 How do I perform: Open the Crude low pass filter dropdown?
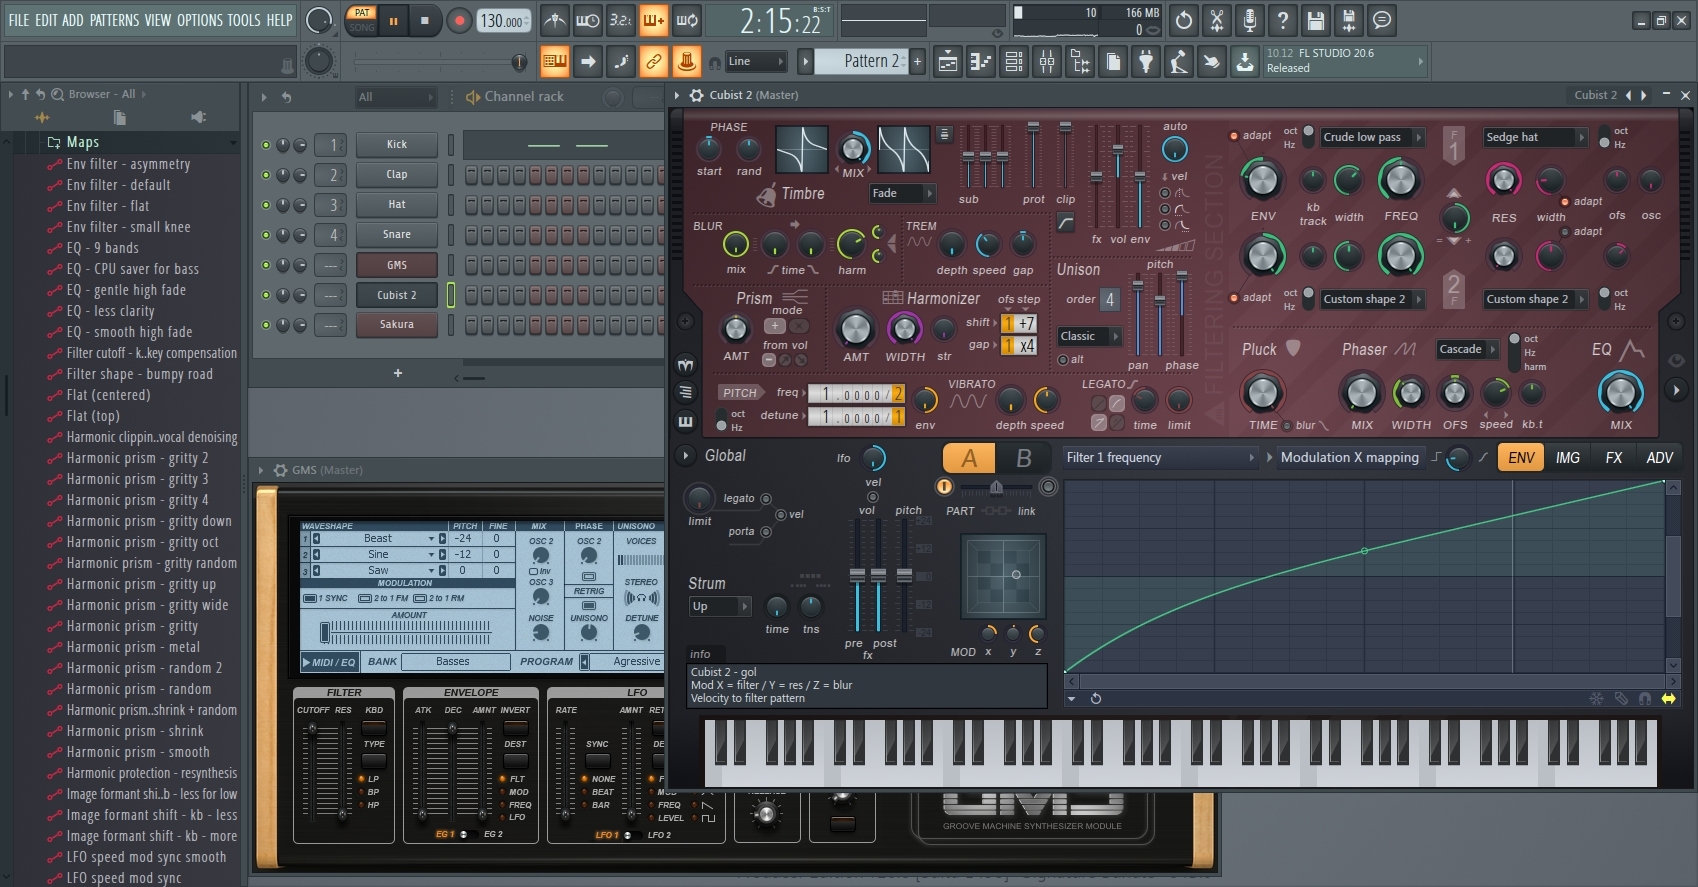(1371, 137)
